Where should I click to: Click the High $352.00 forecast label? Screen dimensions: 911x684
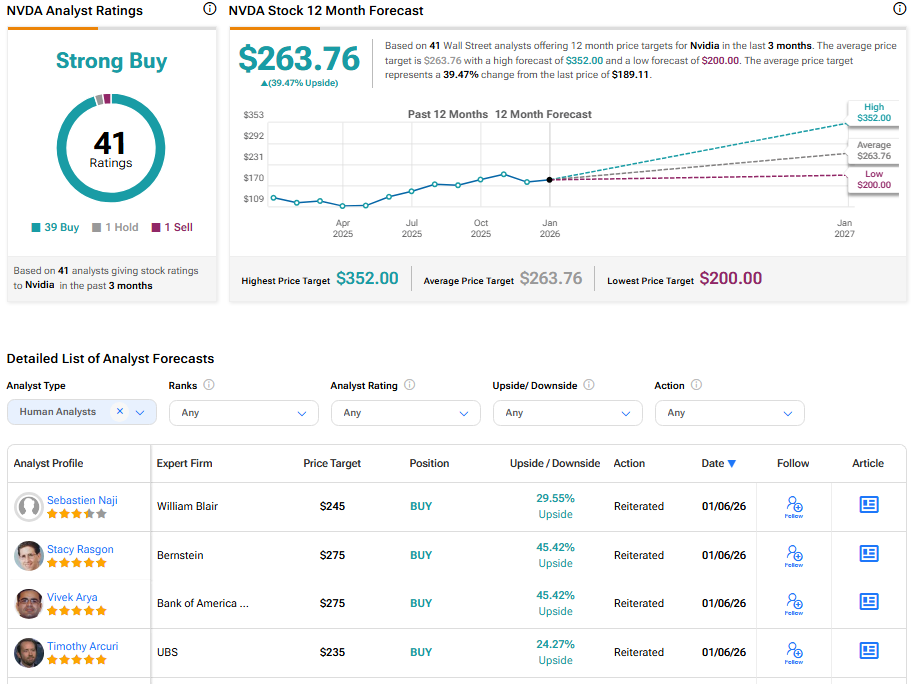(874, 112)
